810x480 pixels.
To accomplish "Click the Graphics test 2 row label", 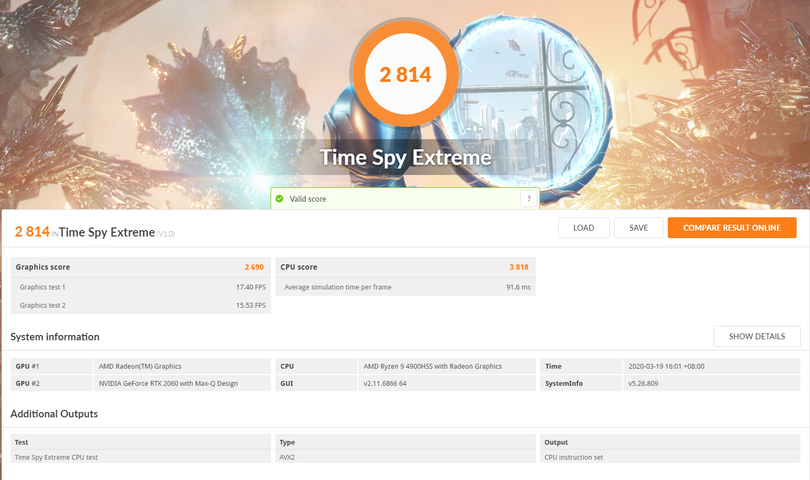I will 42,305.
